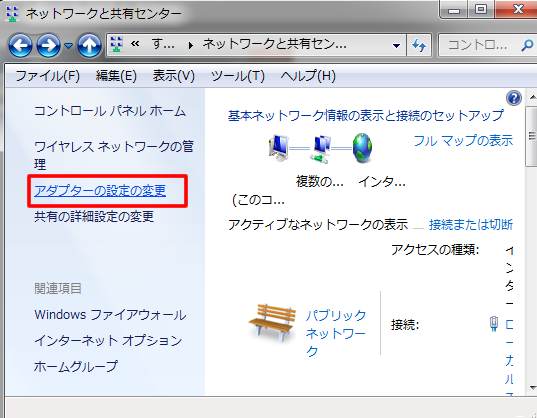Click 接続または切断 link
Screen dimensions: 537x418
tap(471, 225)
